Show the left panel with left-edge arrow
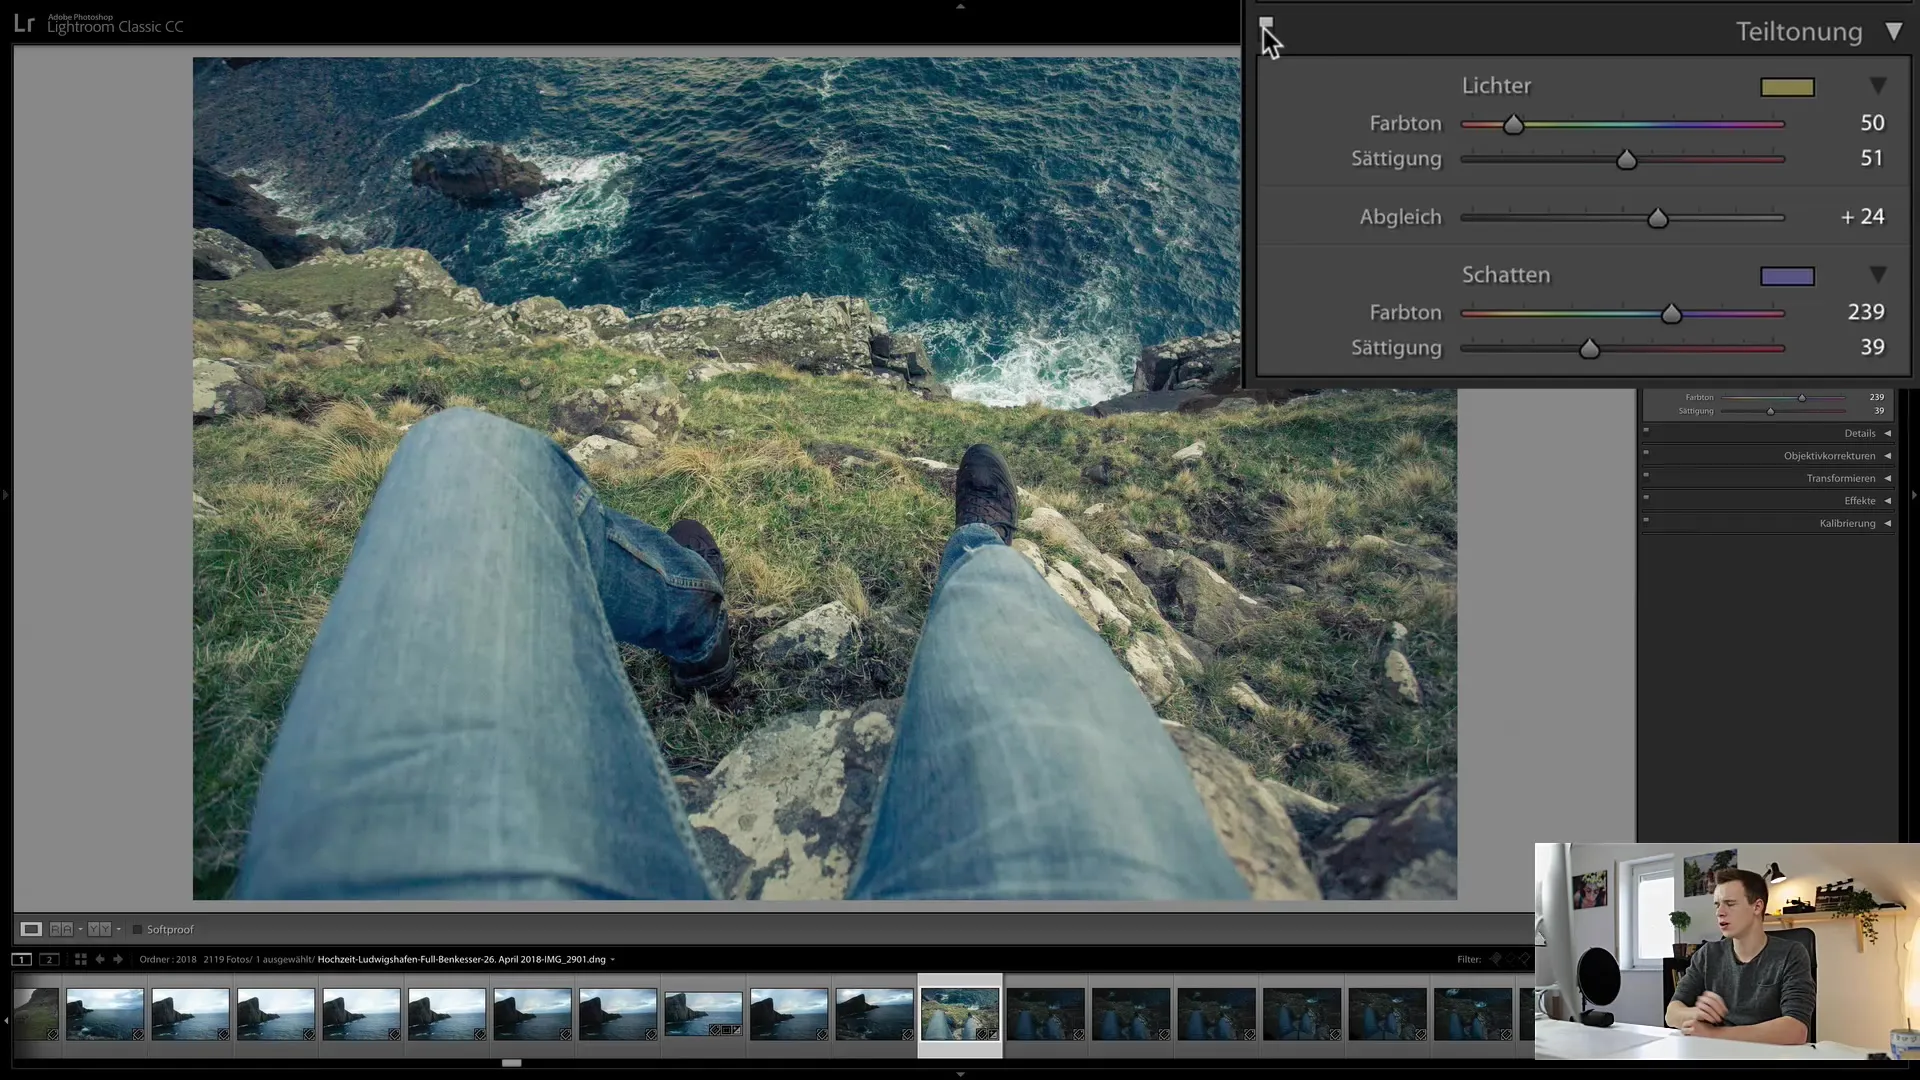Viewport: 1920px width, 1080px height. point(5,495)
